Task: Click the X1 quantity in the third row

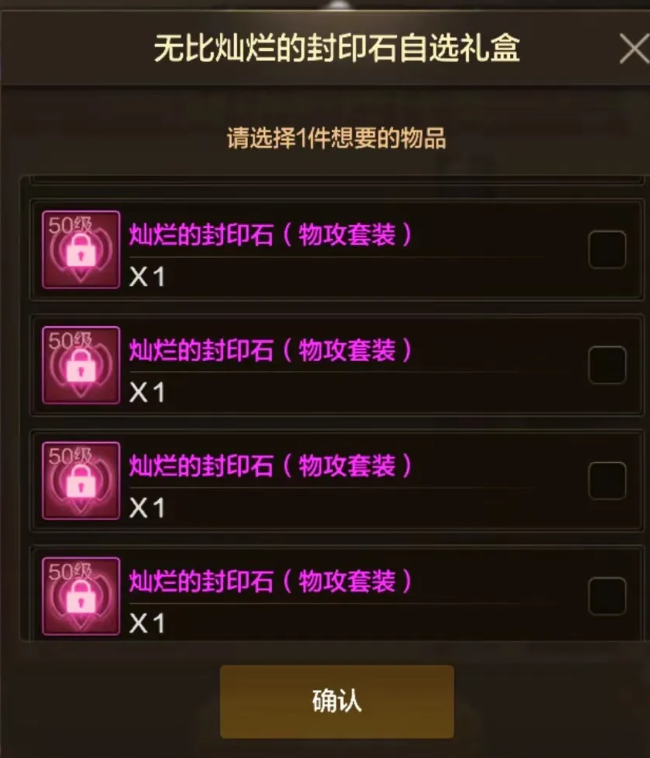Action: (x=147, y=508)
